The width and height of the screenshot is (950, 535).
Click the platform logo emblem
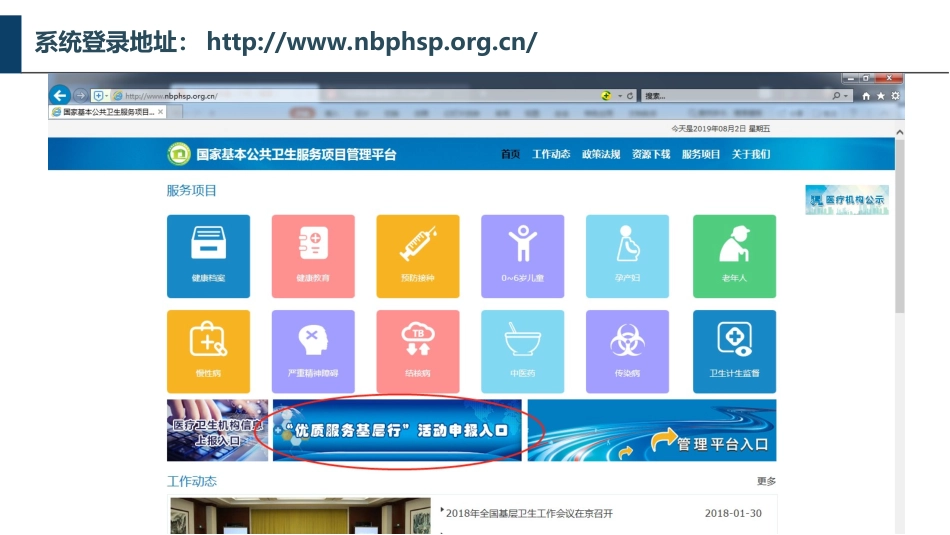(179, 154)
